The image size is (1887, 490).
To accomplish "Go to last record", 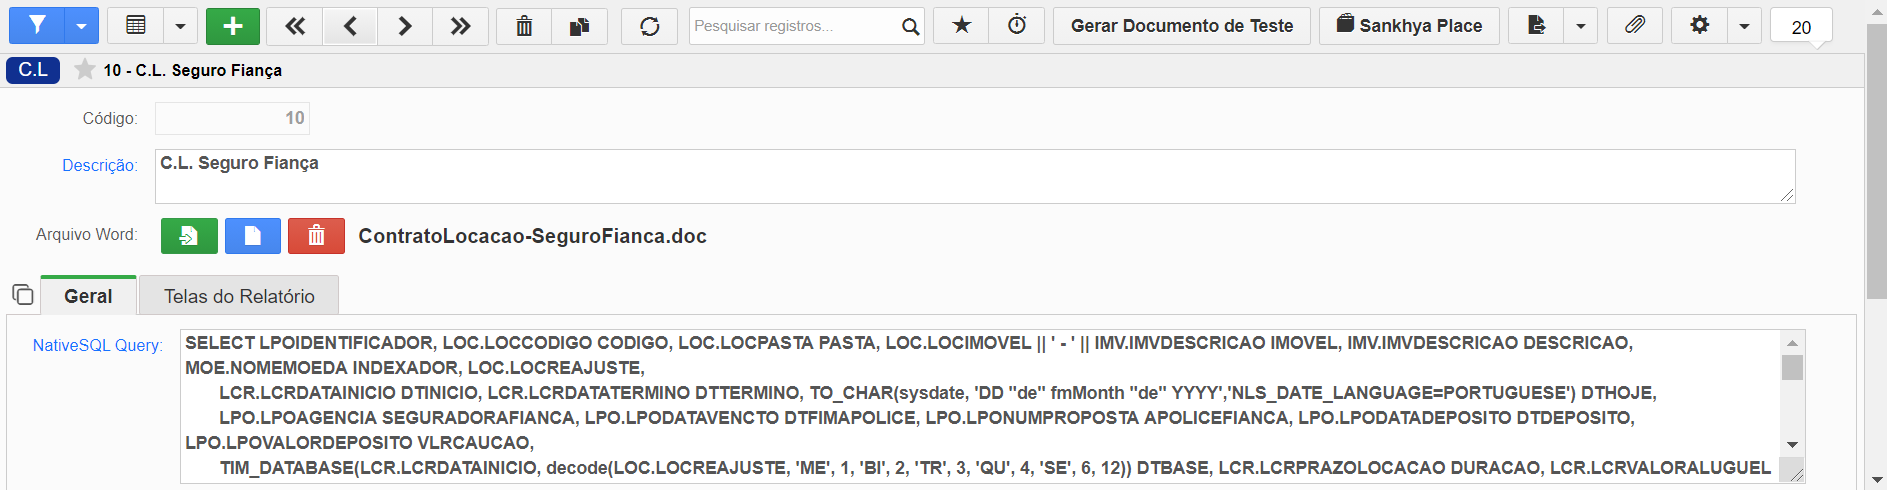I will pyautogui.click(x=460, y=26).
